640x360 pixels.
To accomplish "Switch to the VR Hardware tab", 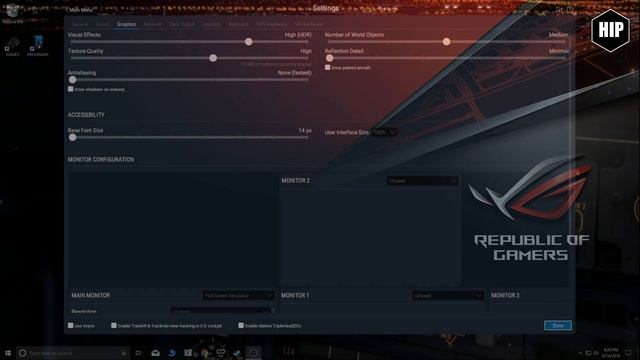I will coord(309,24).
